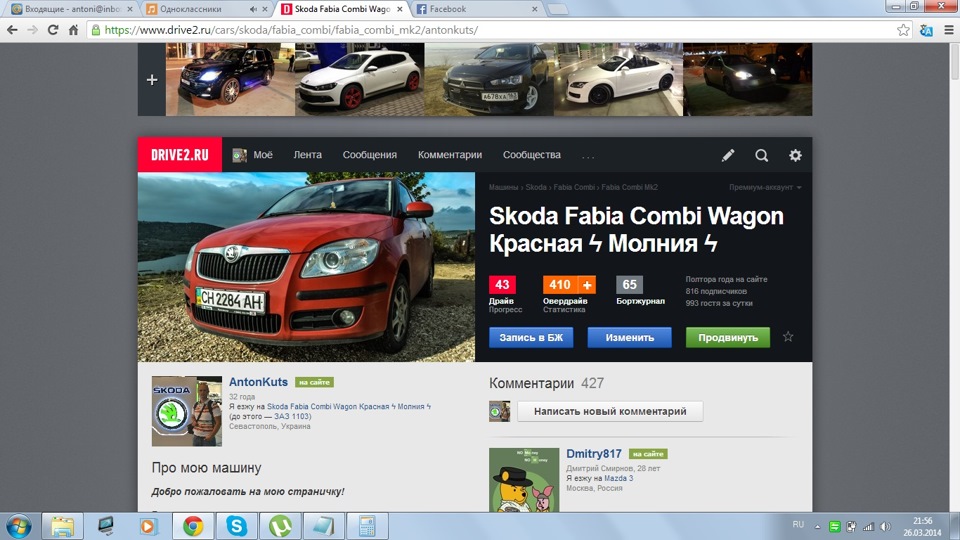Screen dimensions: 960x540
Task: Open white convertible photo thumbnail
Action: tap(618, 80)
